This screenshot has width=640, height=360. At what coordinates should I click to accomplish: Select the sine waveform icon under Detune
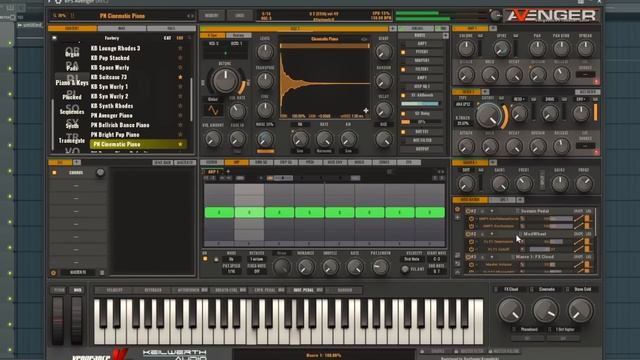click(213, 110)
